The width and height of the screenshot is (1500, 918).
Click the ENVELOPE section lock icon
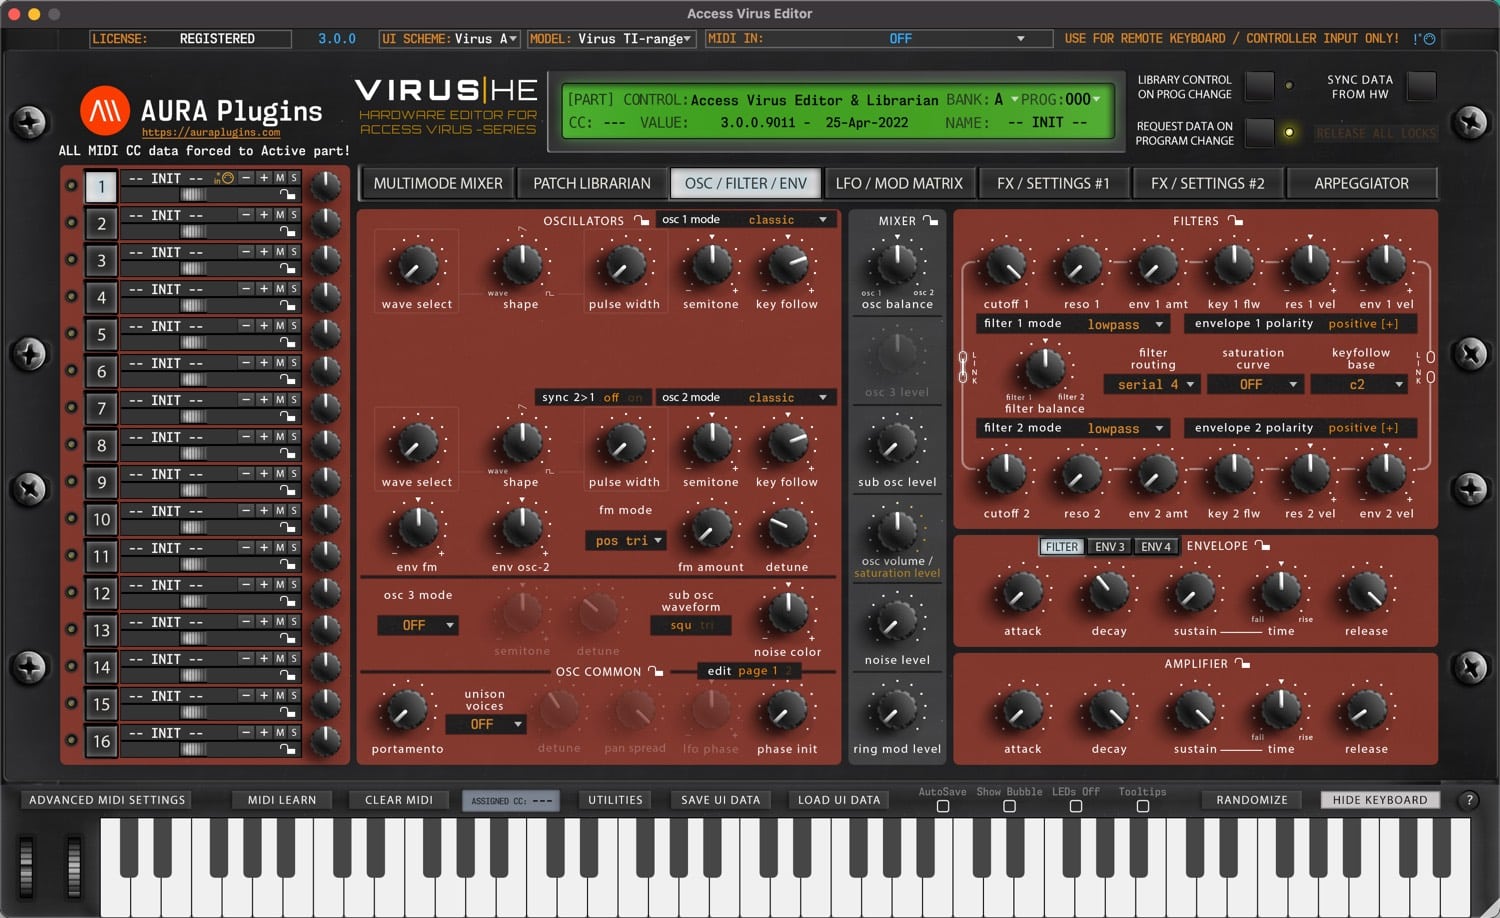(1262, 545)
